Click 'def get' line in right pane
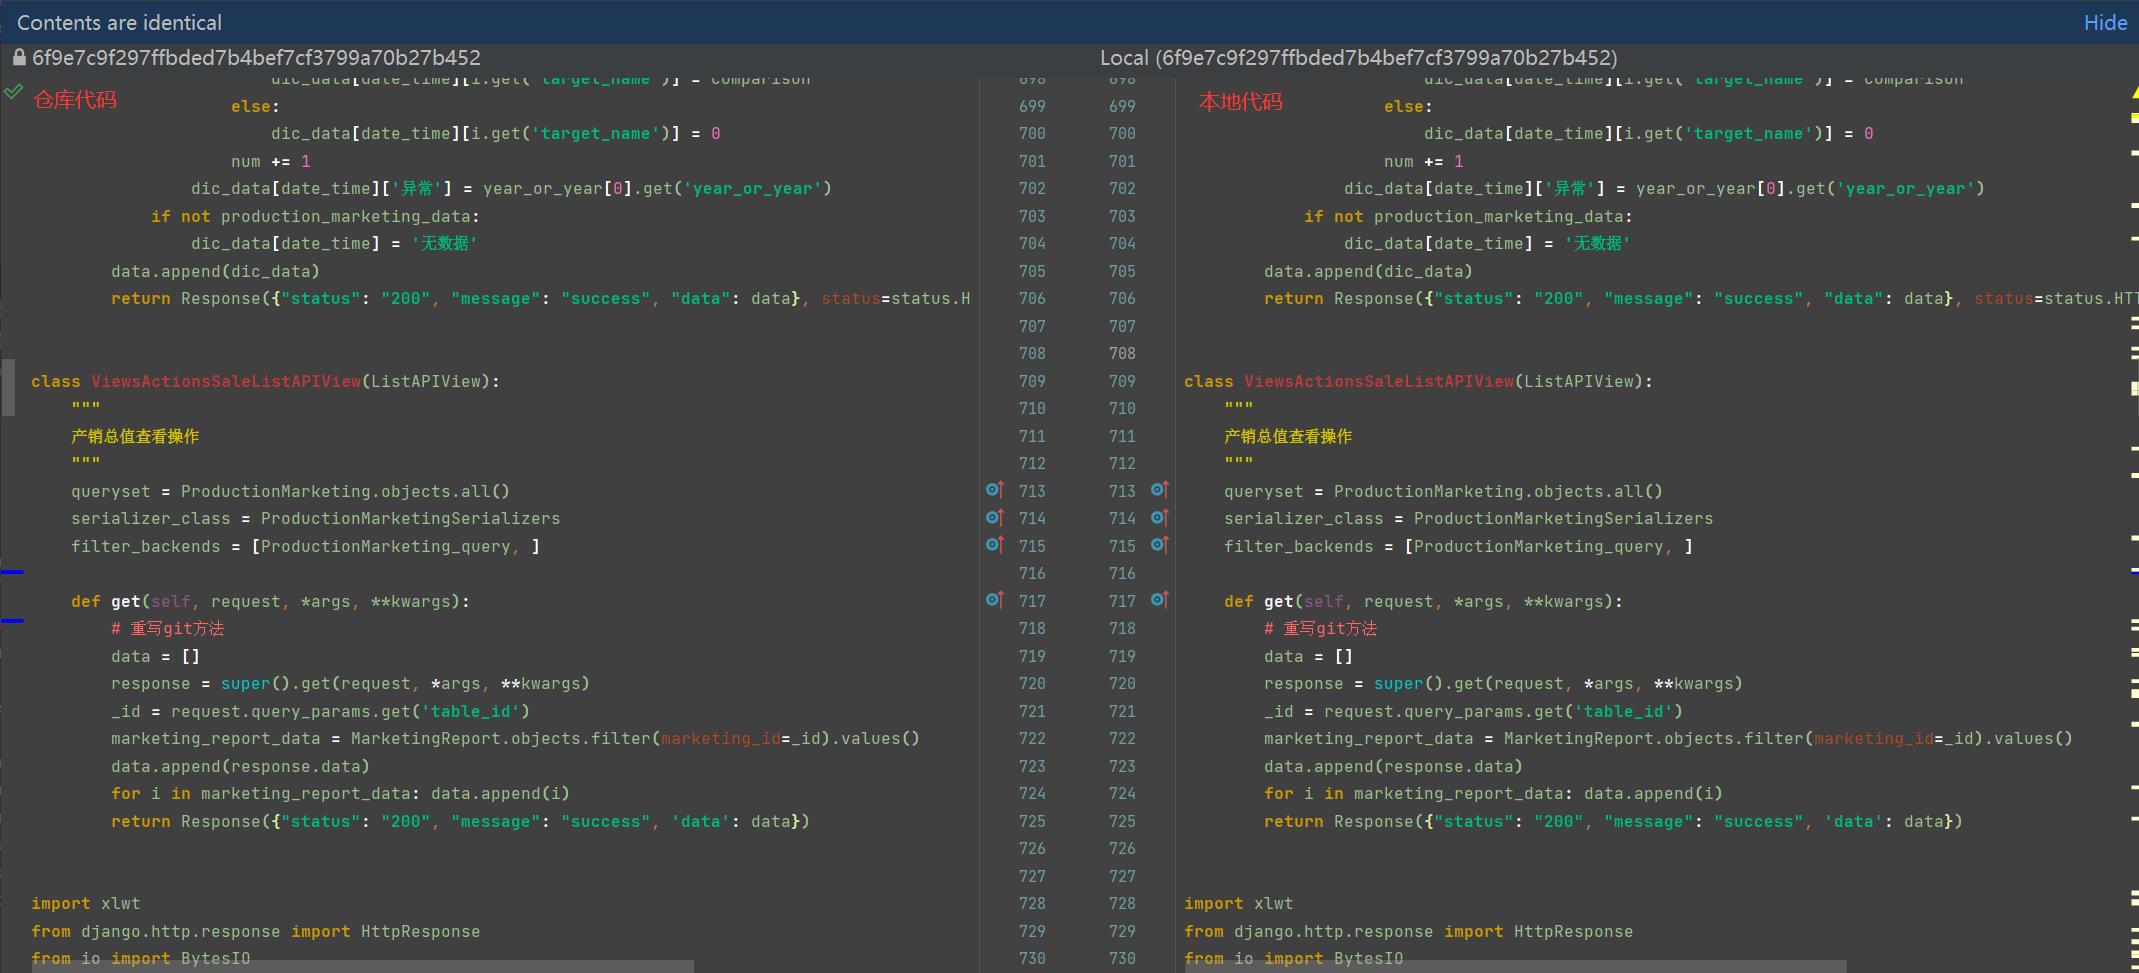Viewport: 2139px width, 973px height. point(1423,601)
